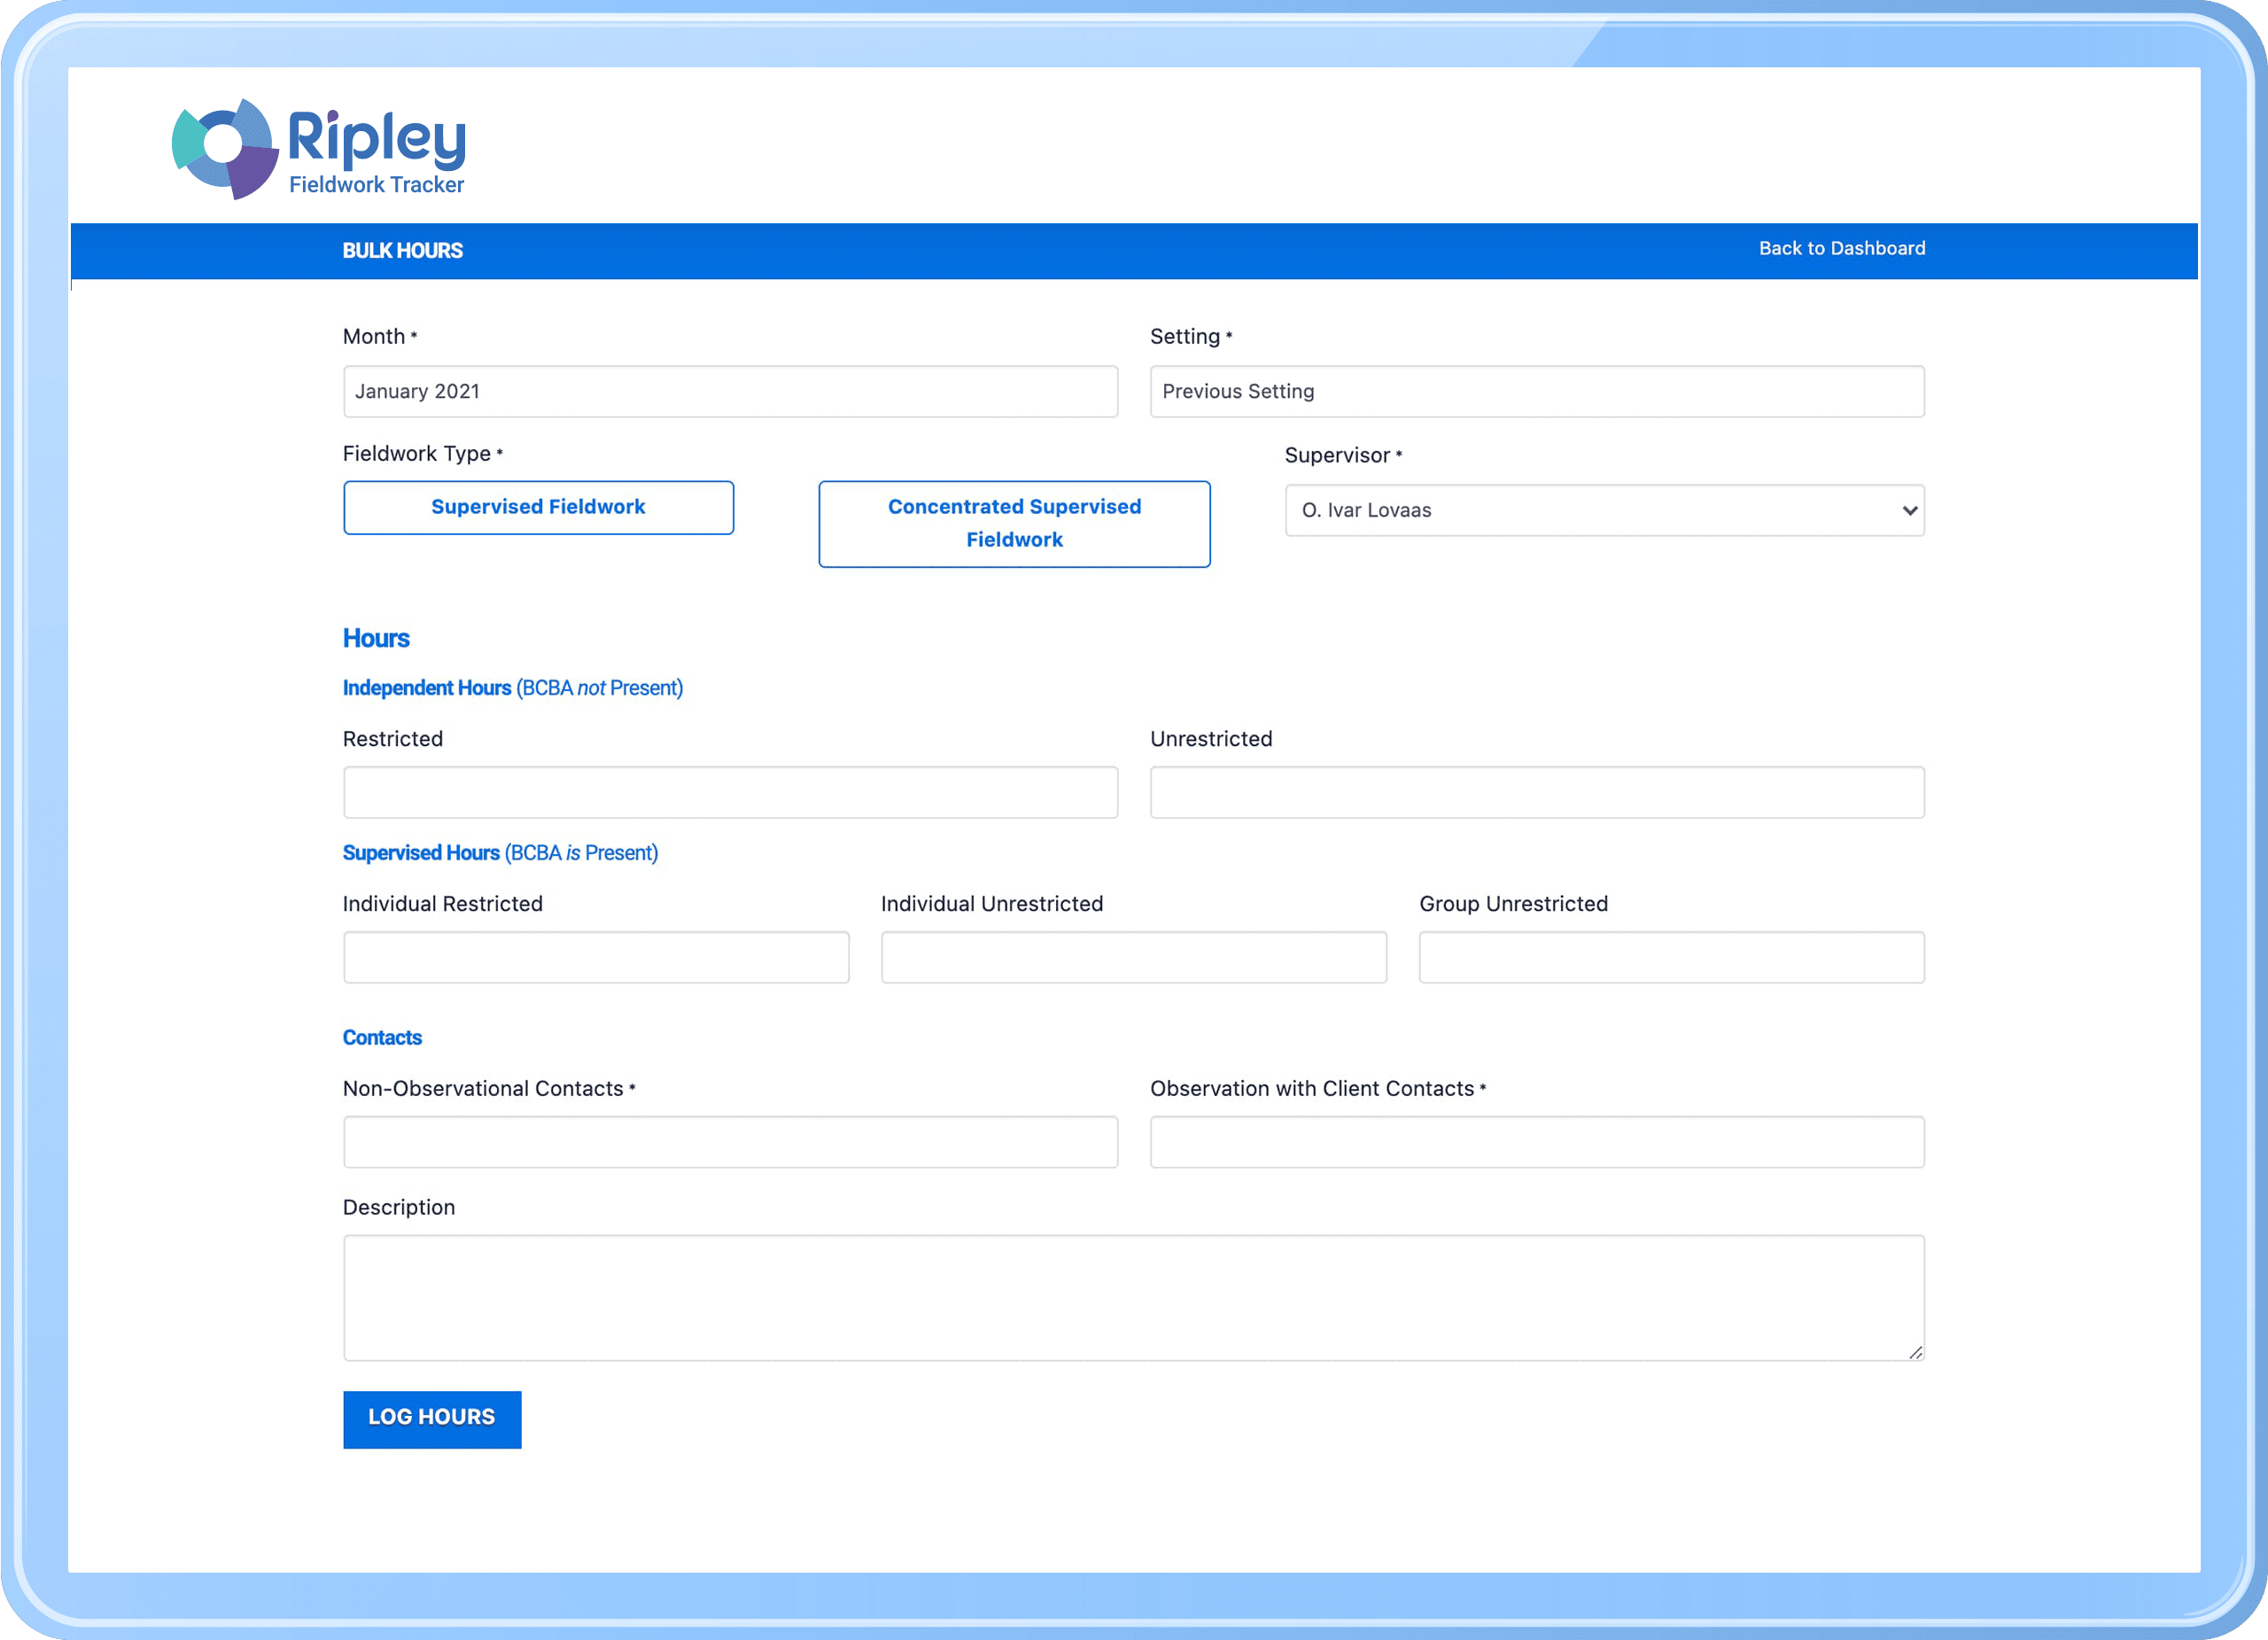2268x1640 pixels.
Task: Focus the Observation with Client Contacts field
Action: [1537, 1142]
